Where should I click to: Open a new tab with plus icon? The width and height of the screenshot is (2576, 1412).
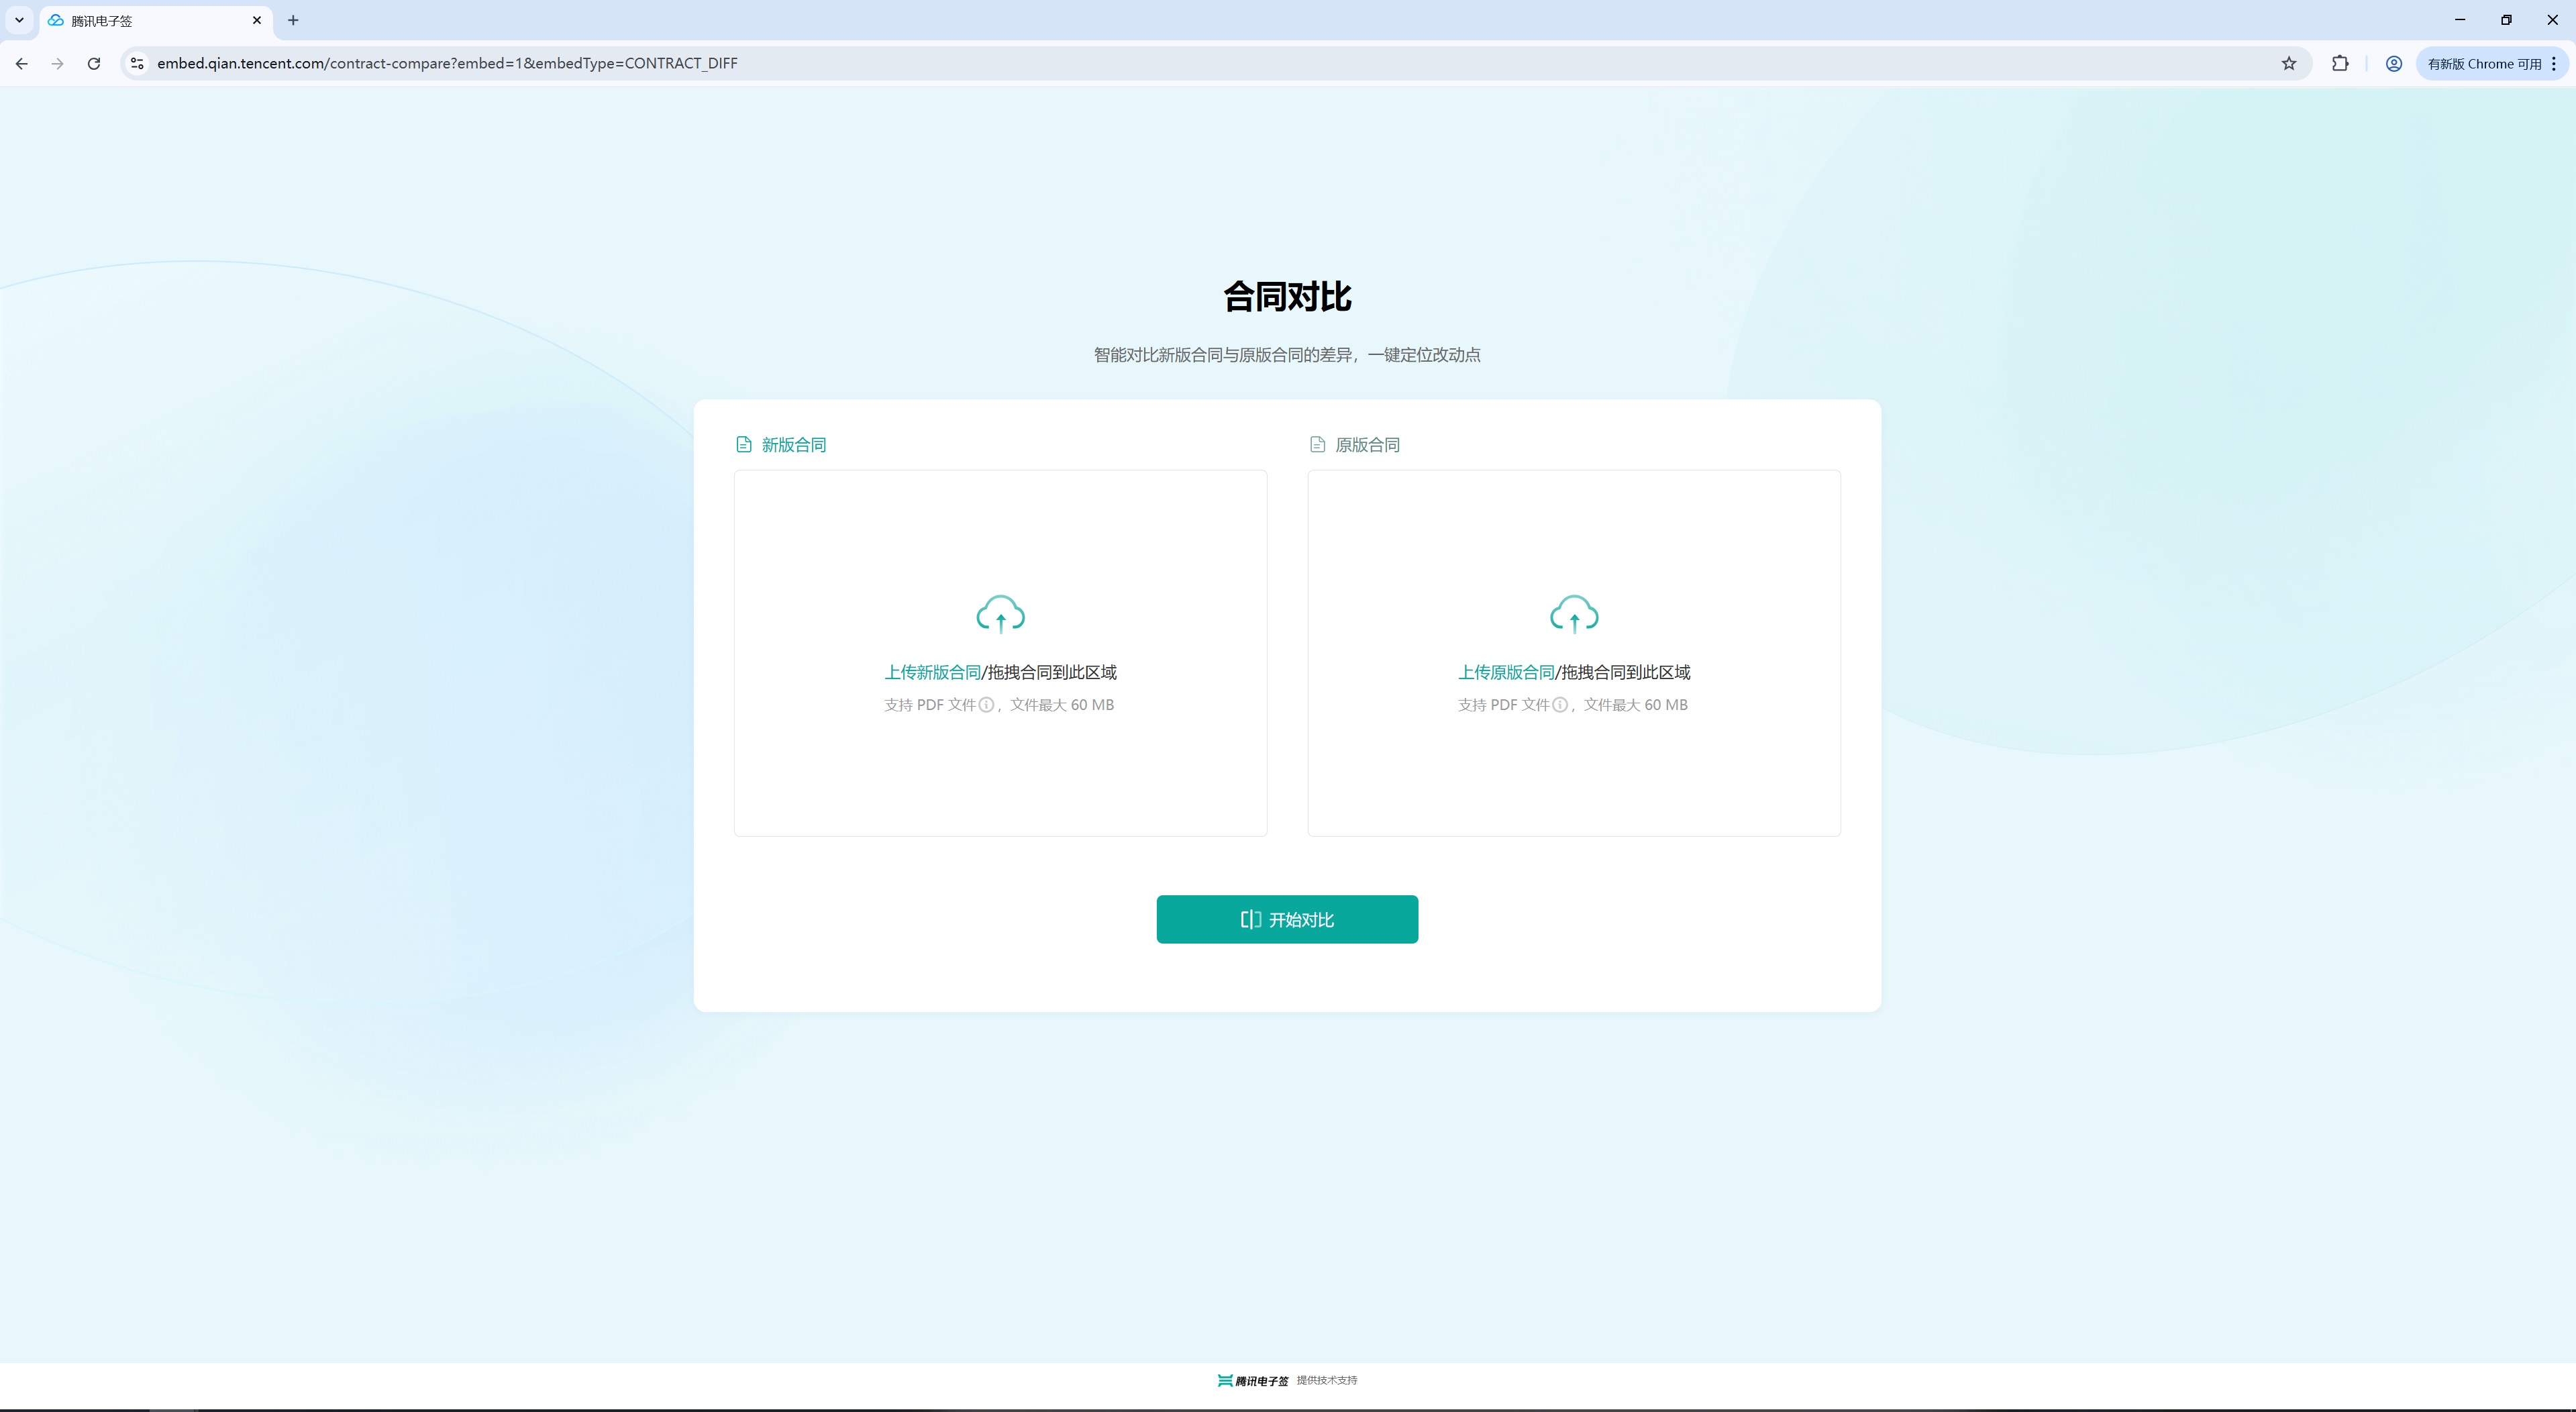[293, 20]
